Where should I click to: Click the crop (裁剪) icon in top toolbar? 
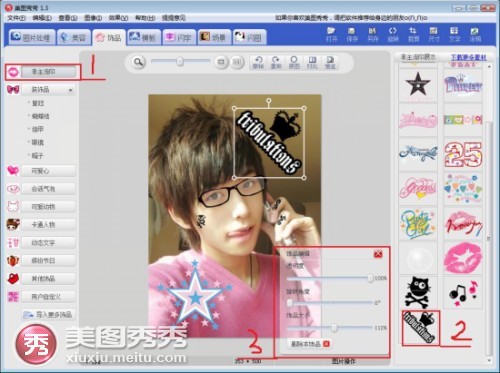point(413,34)
